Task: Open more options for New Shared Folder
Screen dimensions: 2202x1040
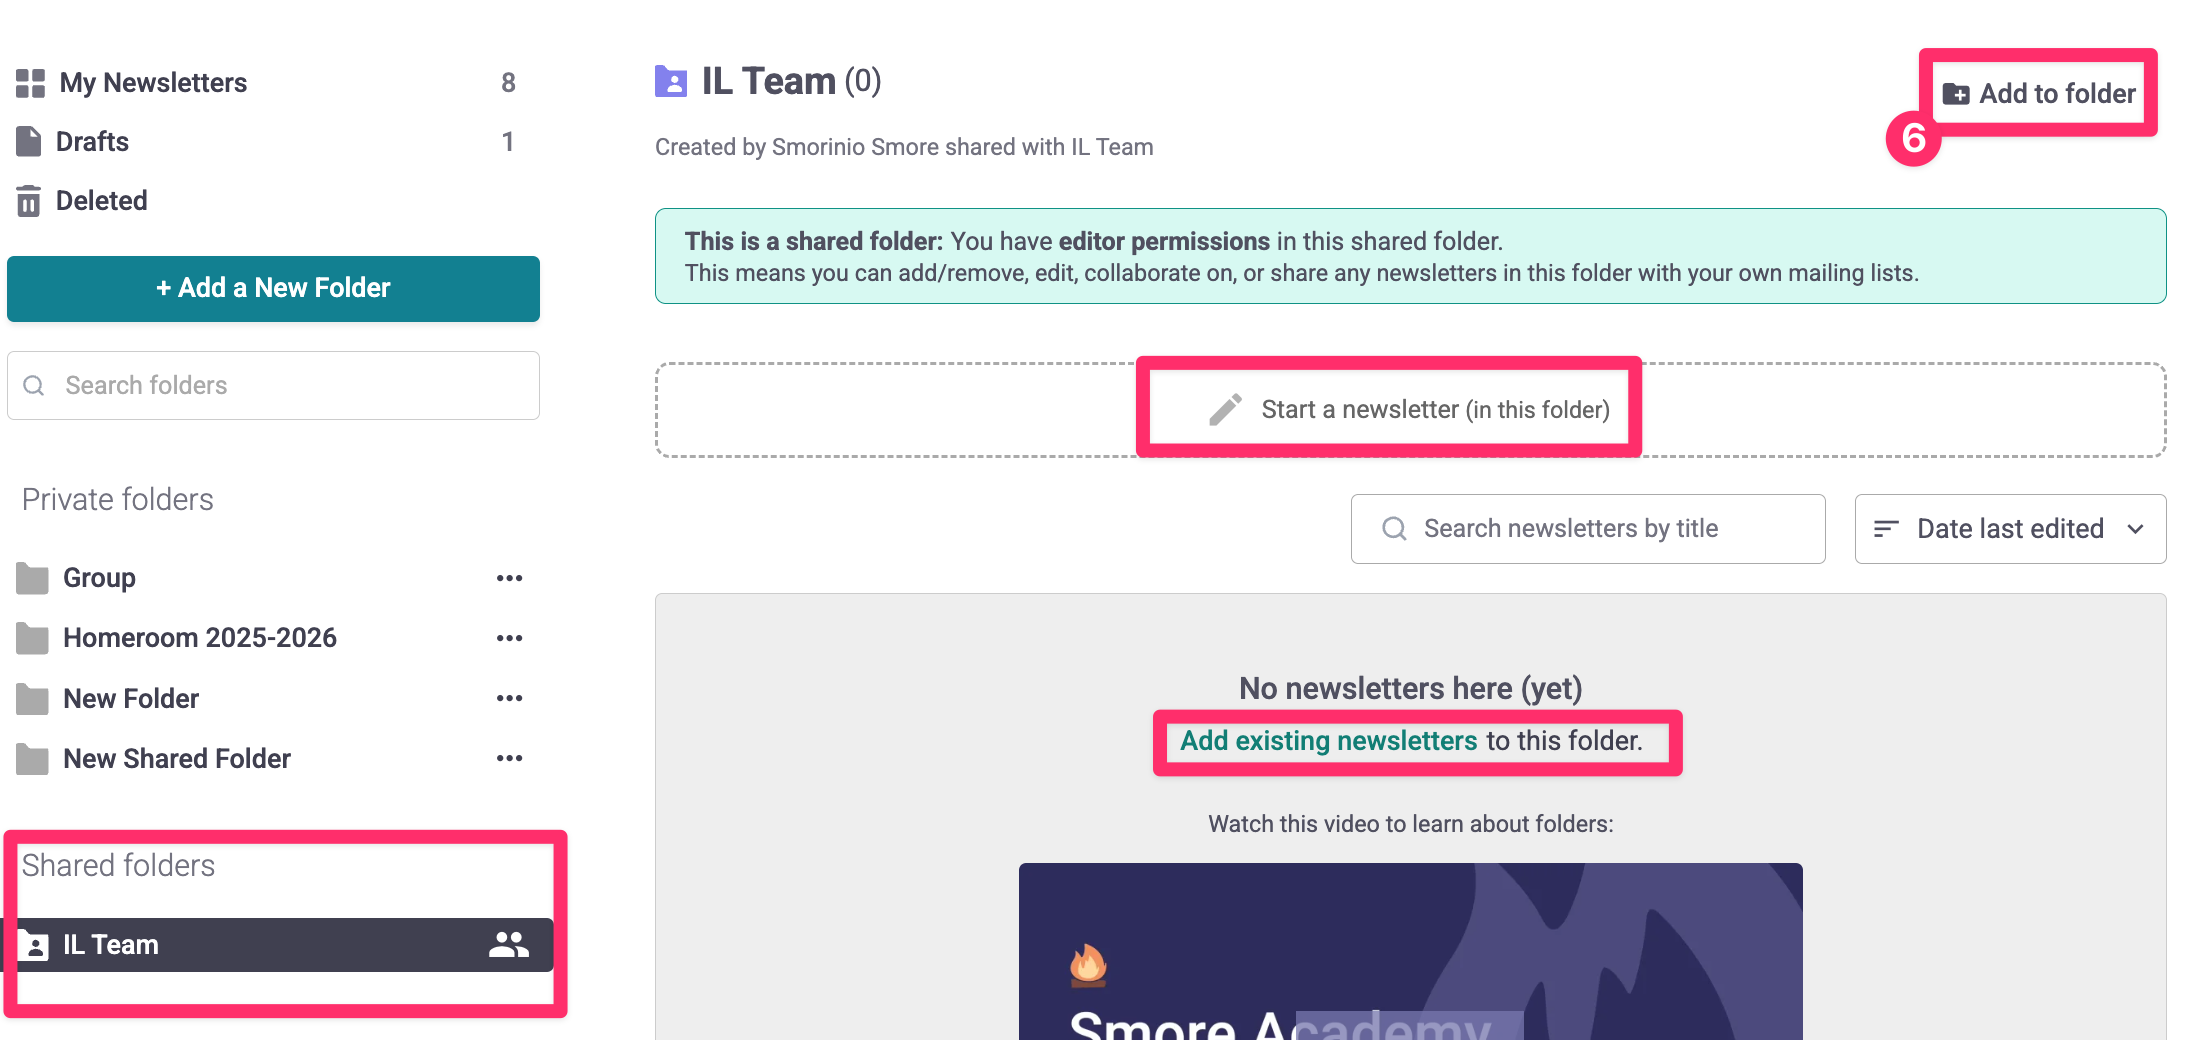Action: click(509, 758)
